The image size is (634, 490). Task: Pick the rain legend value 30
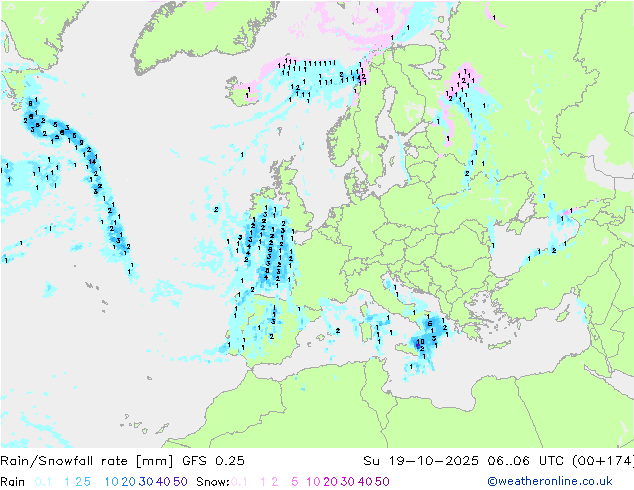[x=146, y=482]
